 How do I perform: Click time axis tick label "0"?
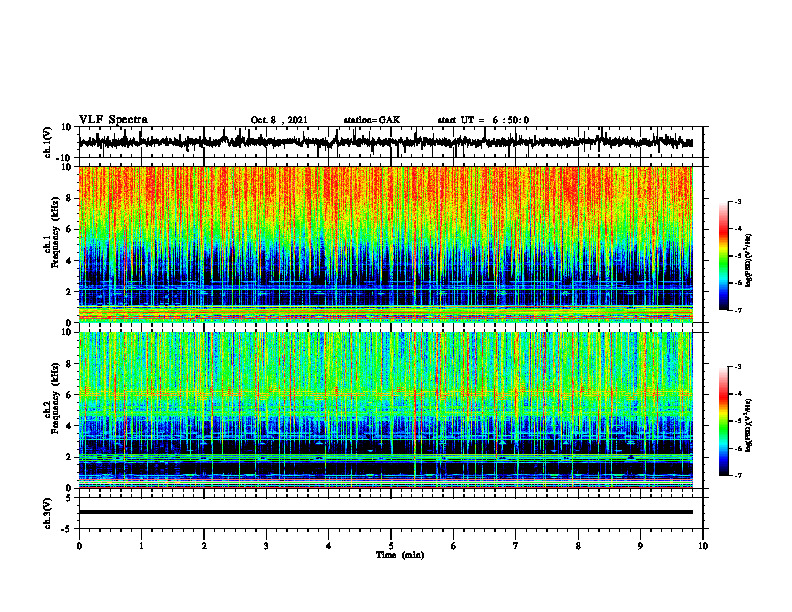(79, 546)
